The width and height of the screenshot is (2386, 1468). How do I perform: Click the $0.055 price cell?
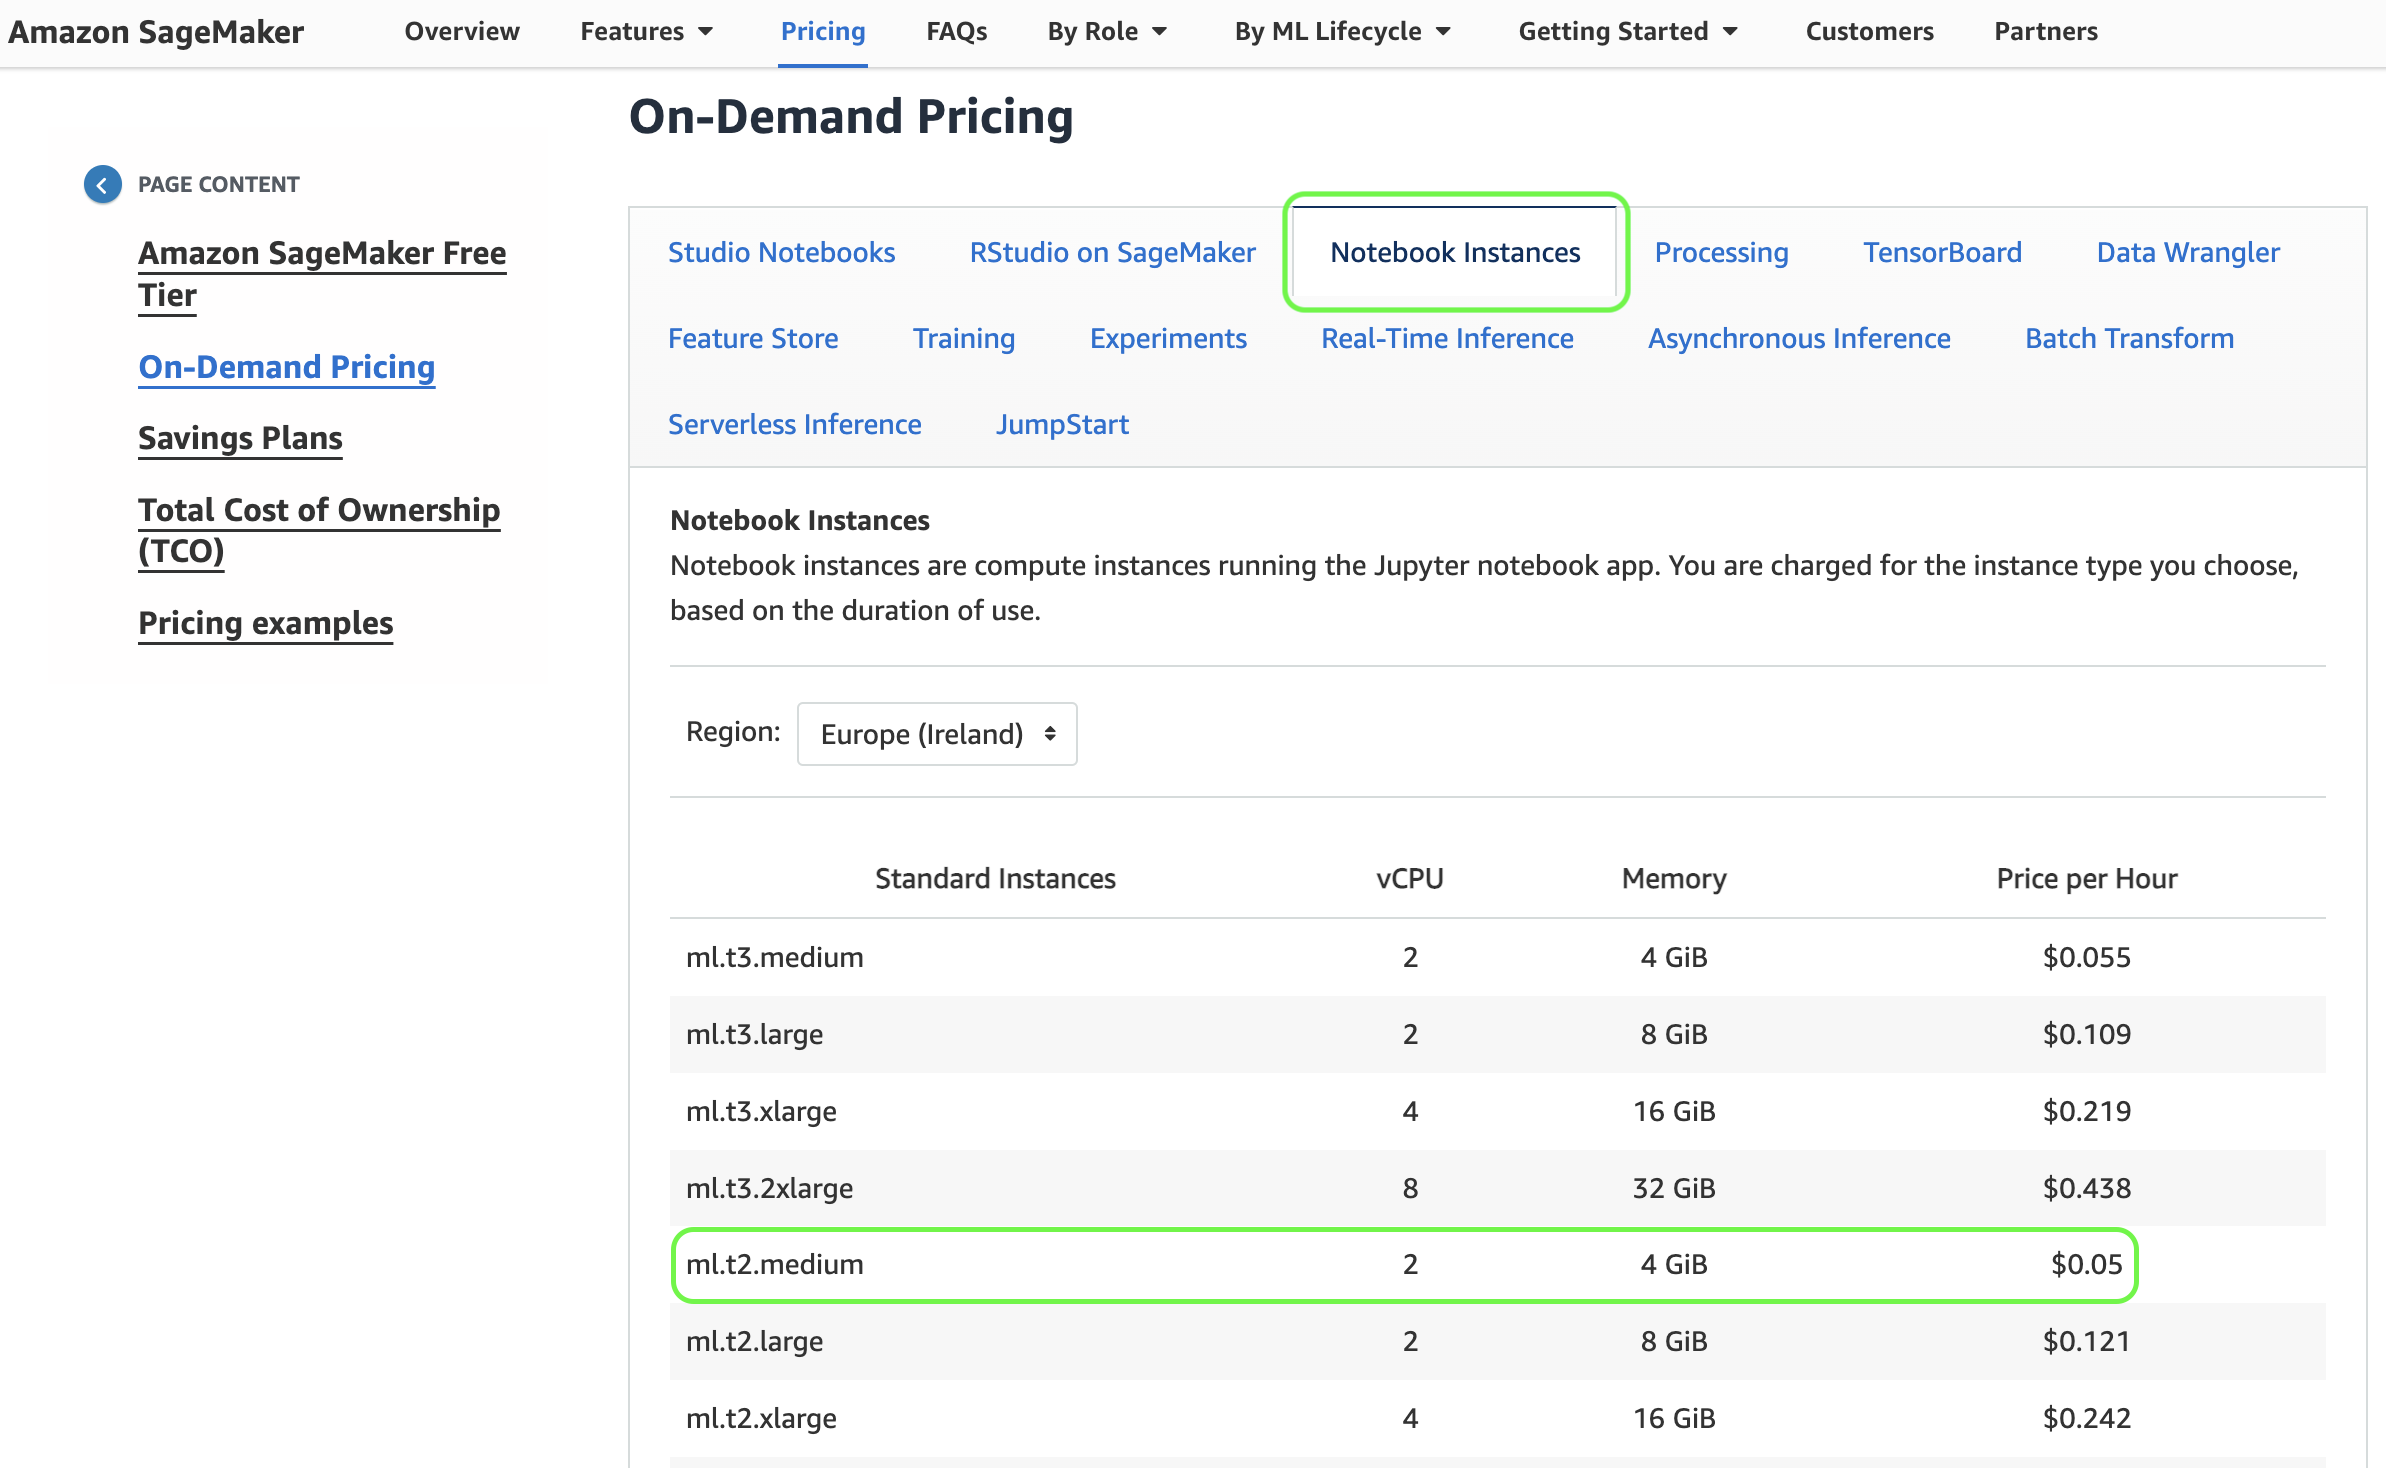coord(2087,957)
